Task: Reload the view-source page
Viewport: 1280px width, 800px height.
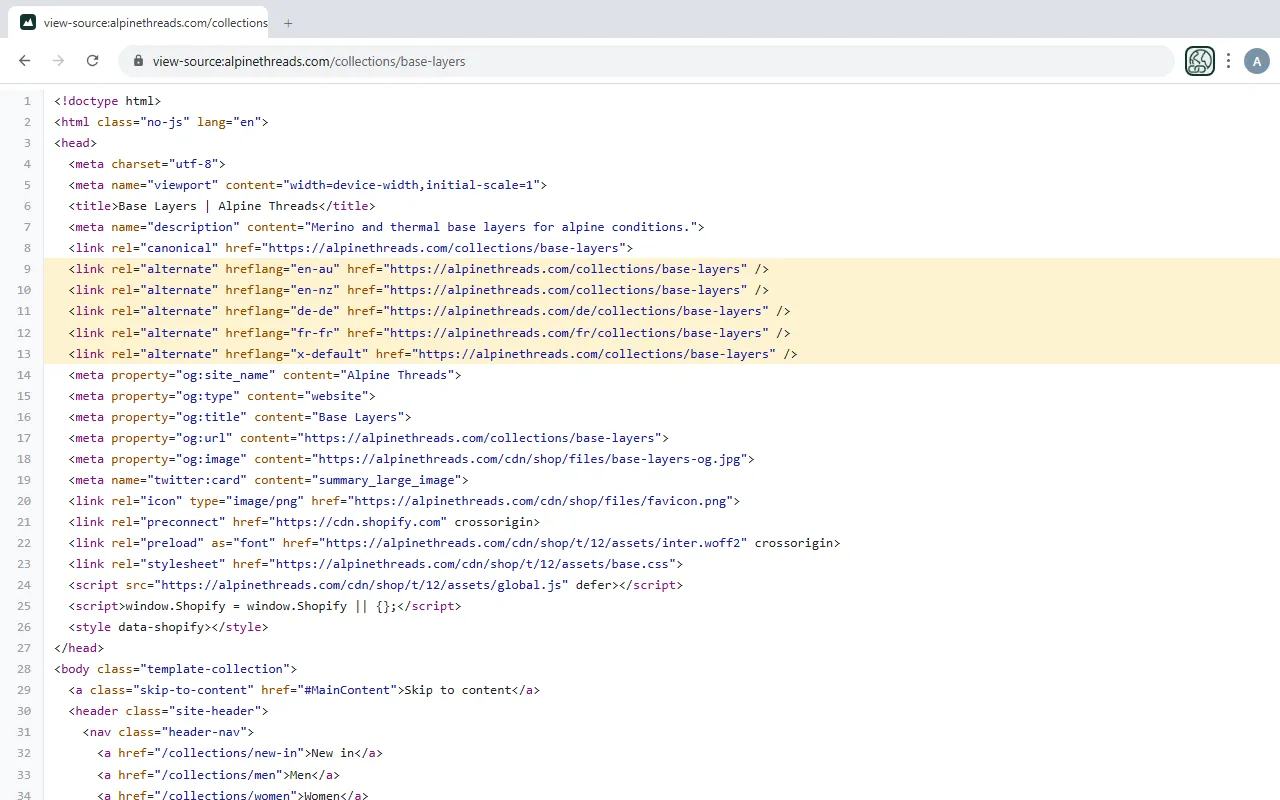Action: [92, 61]
